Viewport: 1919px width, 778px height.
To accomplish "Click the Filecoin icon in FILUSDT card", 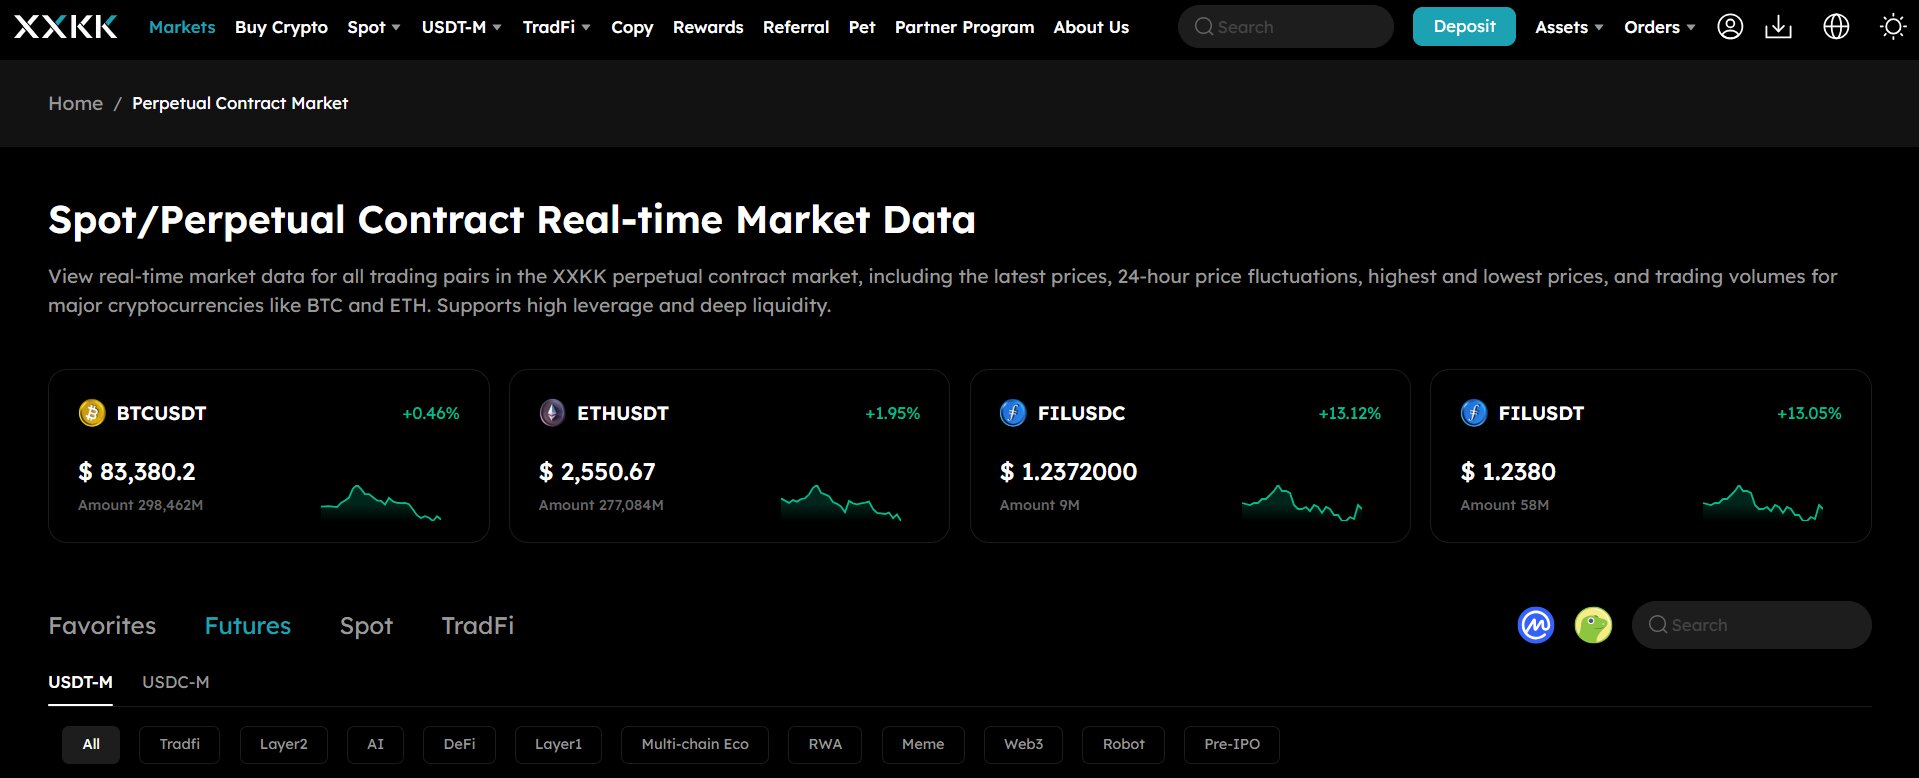I will (x=1474, y=413).
